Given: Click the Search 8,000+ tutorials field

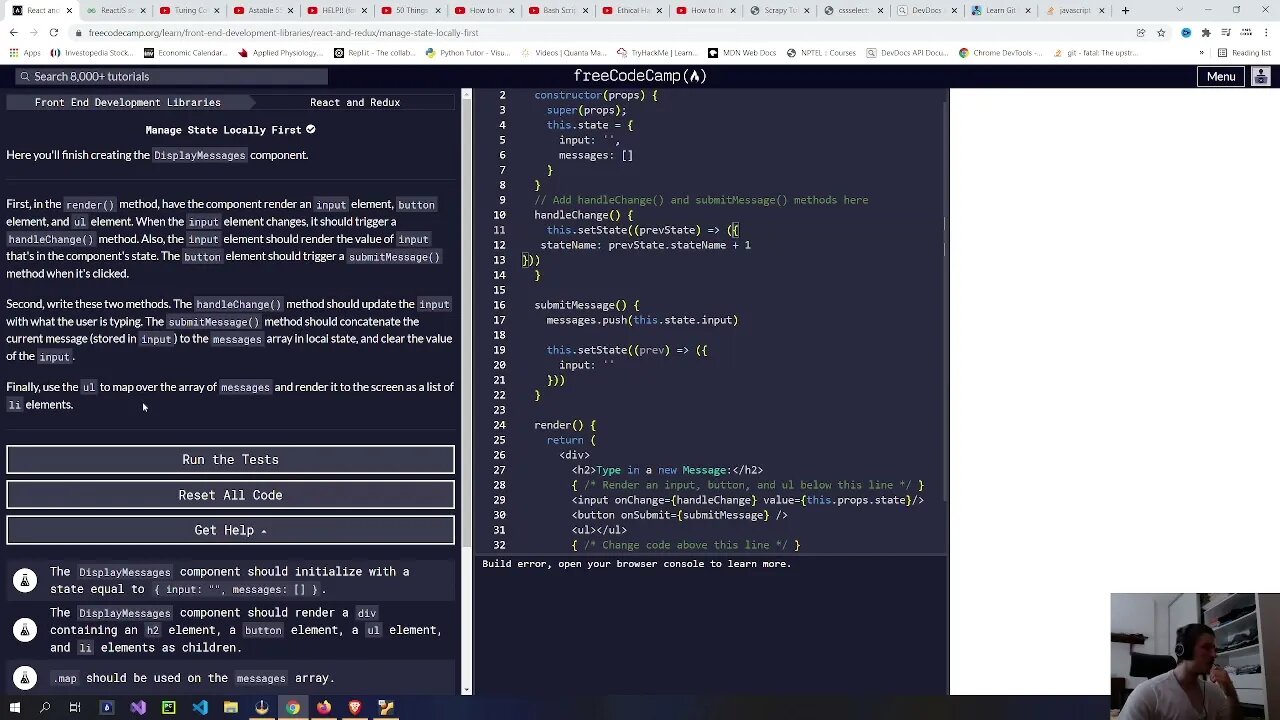Looking at the screenshot, I should tap(172, 76).
